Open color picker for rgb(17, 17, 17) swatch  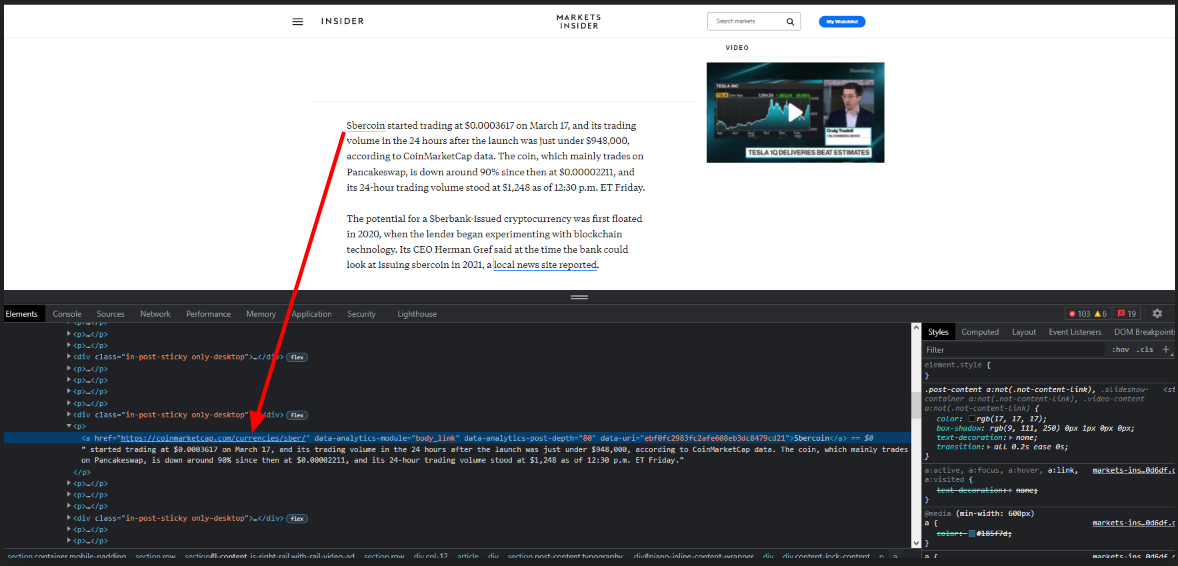tap(971, 419)
